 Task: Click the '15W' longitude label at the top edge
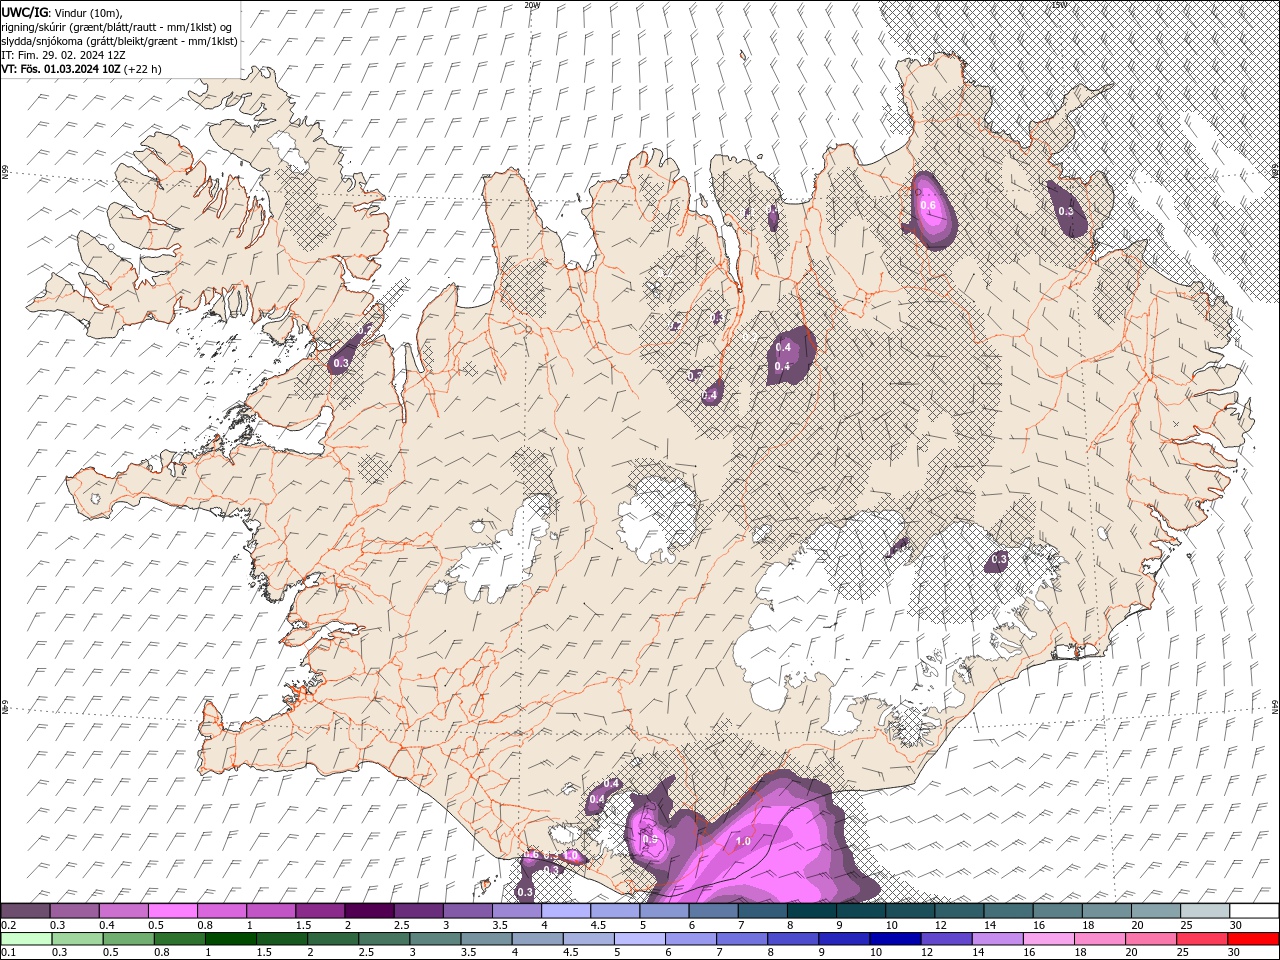coord(1059,5)
